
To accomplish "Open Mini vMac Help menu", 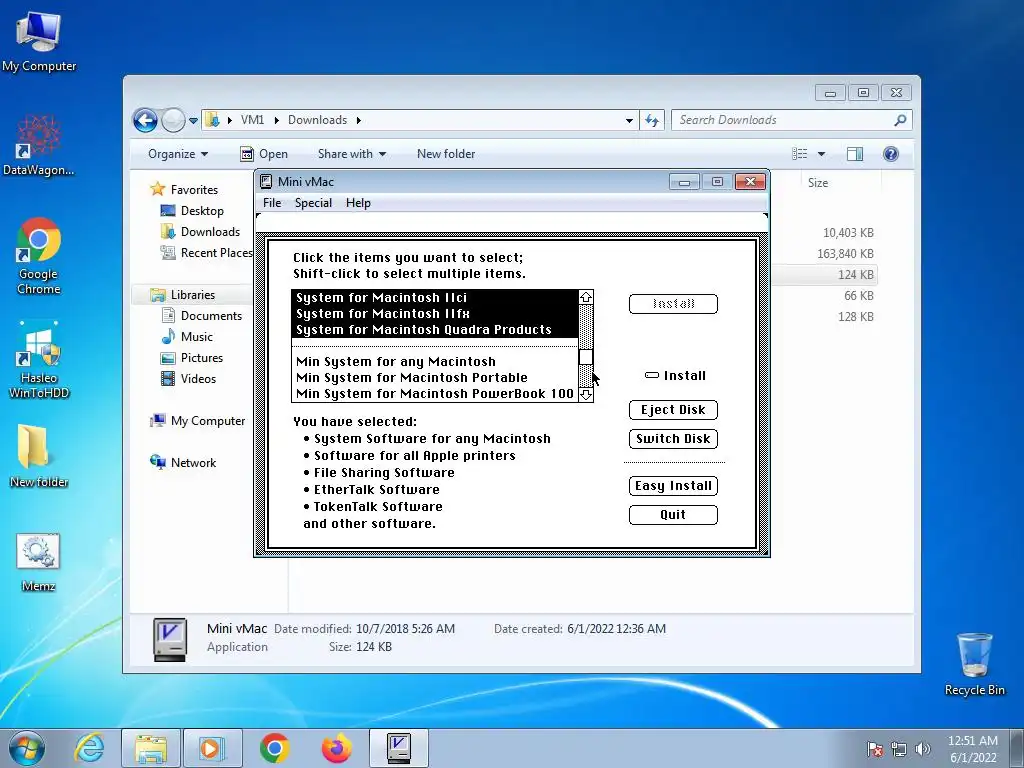I will click(358, 203).
